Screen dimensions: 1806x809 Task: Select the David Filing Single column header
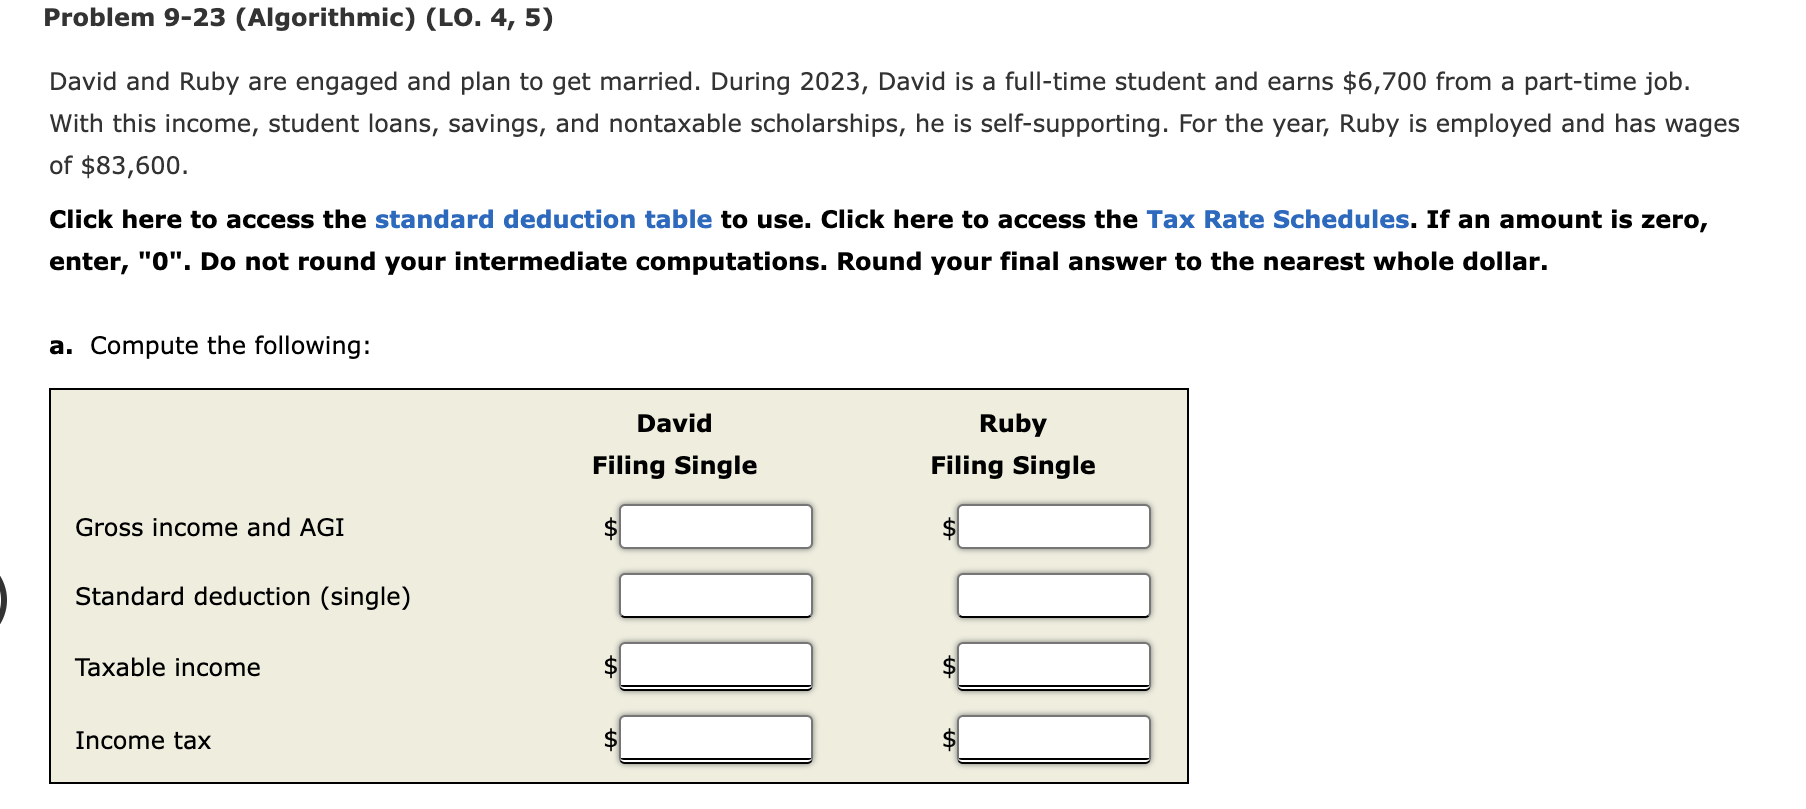click(x=673, y=445)
